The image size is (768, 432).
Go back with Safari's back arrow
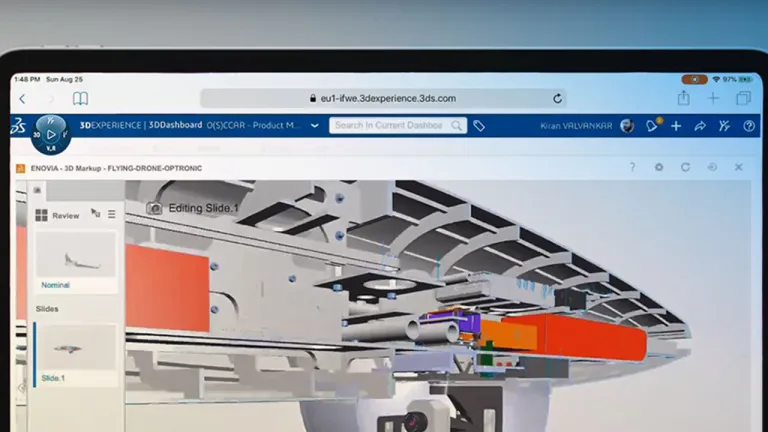tap(22, 99)
